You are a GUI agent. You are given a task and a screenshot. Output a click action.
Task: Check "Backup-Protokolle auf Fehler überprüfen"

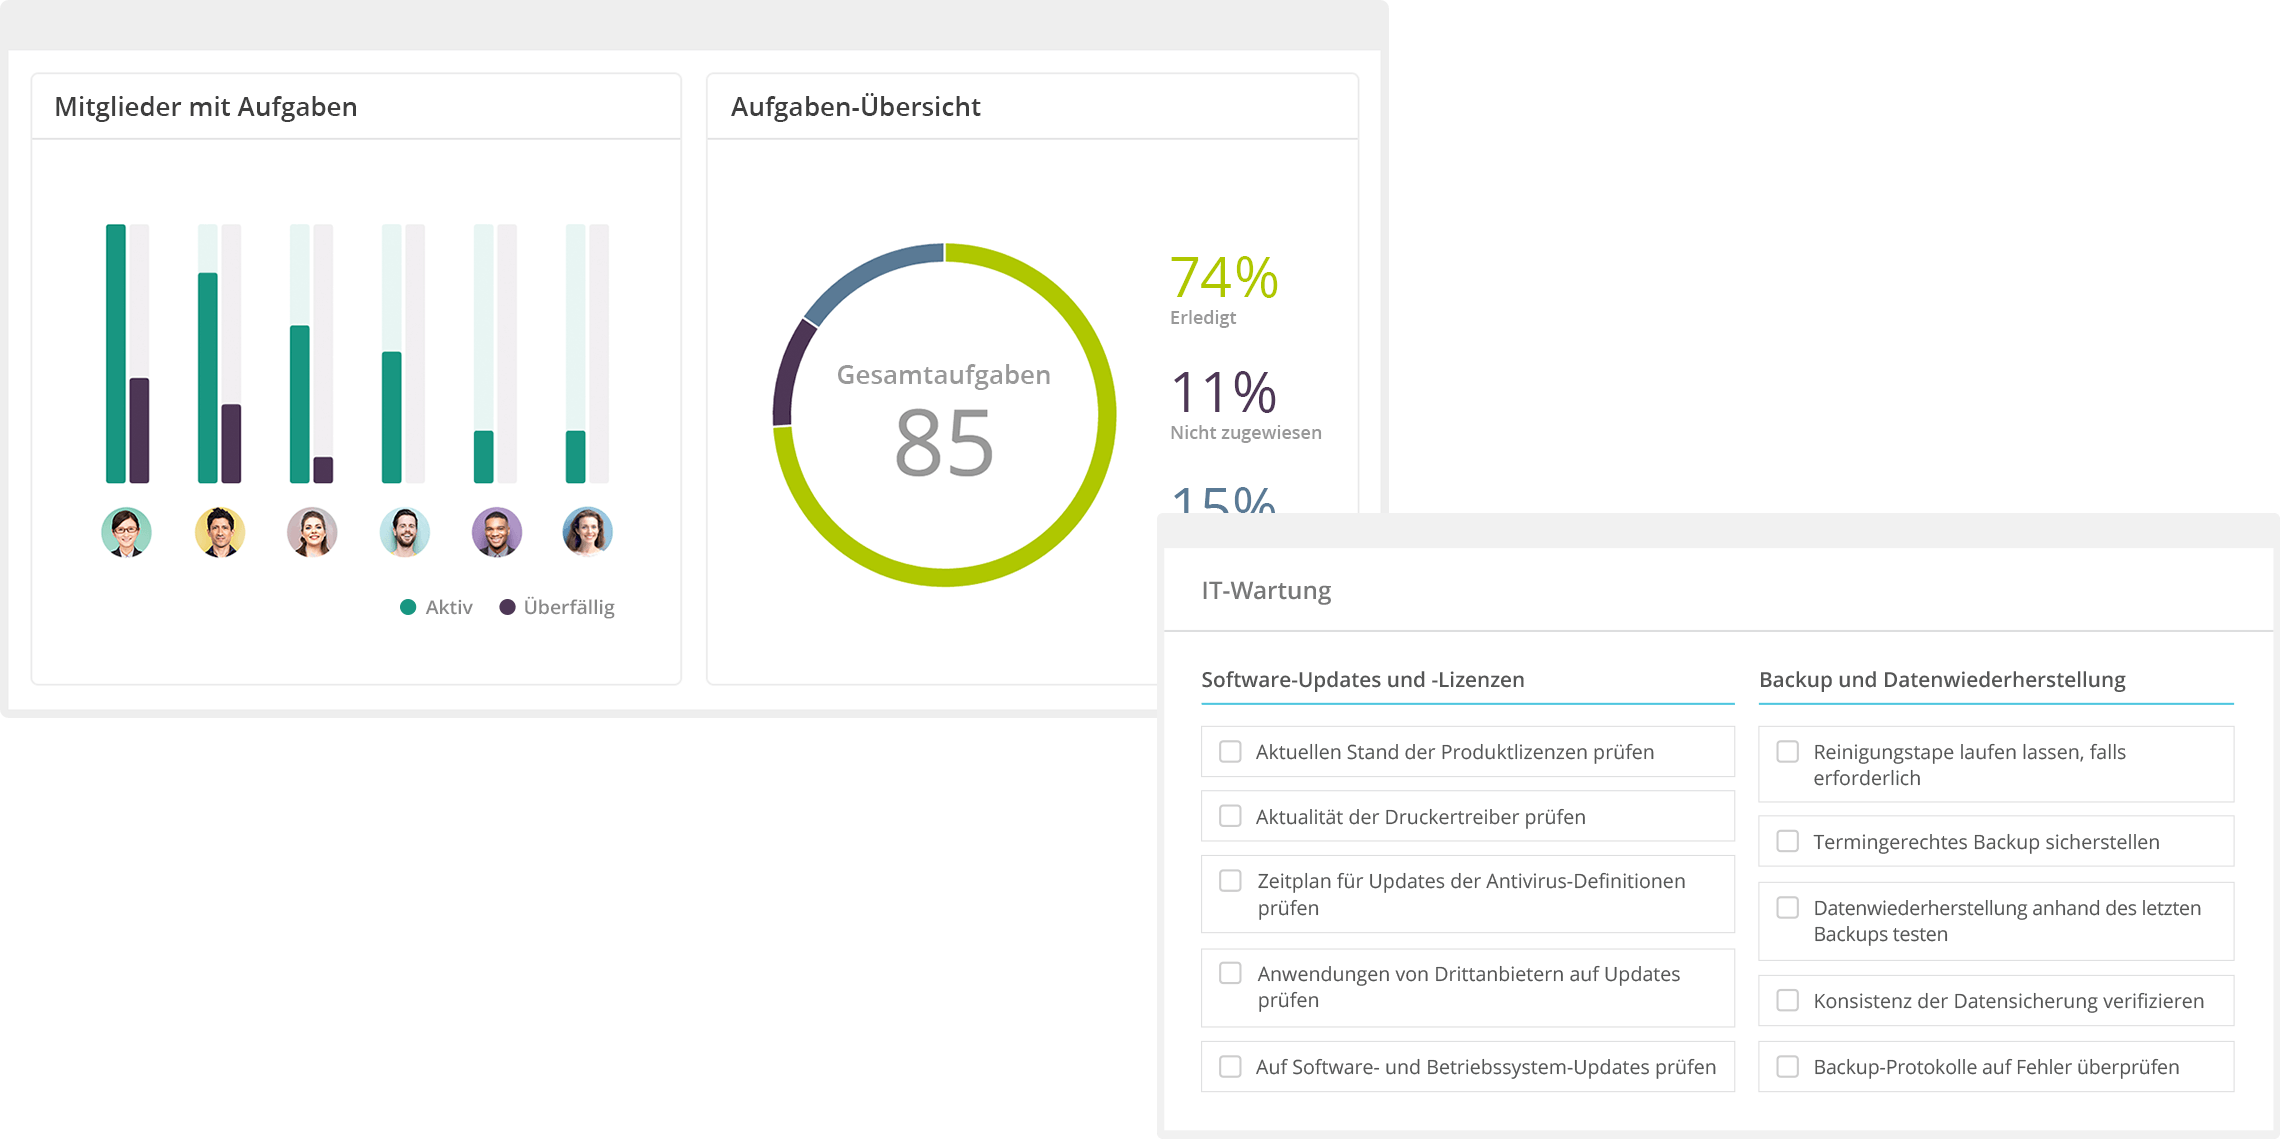pos(1786,1066)
